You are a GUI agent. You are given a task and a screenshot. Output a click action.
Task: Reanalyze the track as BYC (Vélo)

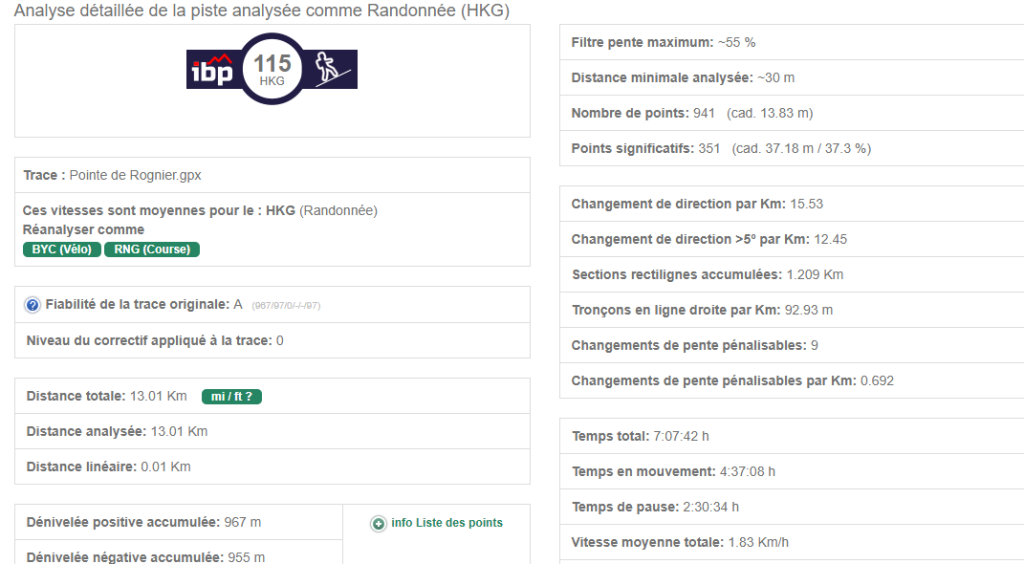coord(62,249)
